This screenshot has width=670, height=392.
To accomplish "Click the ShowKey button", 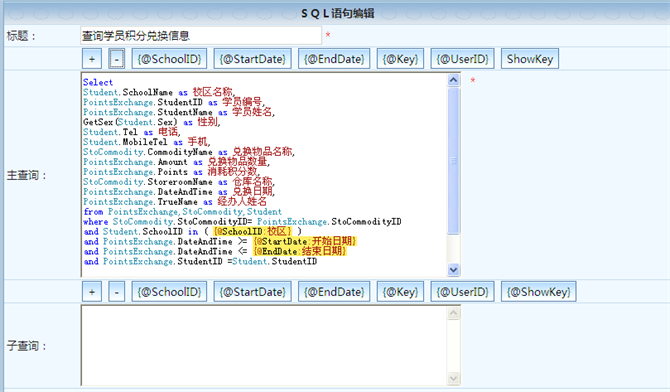I will click(530, 59).
